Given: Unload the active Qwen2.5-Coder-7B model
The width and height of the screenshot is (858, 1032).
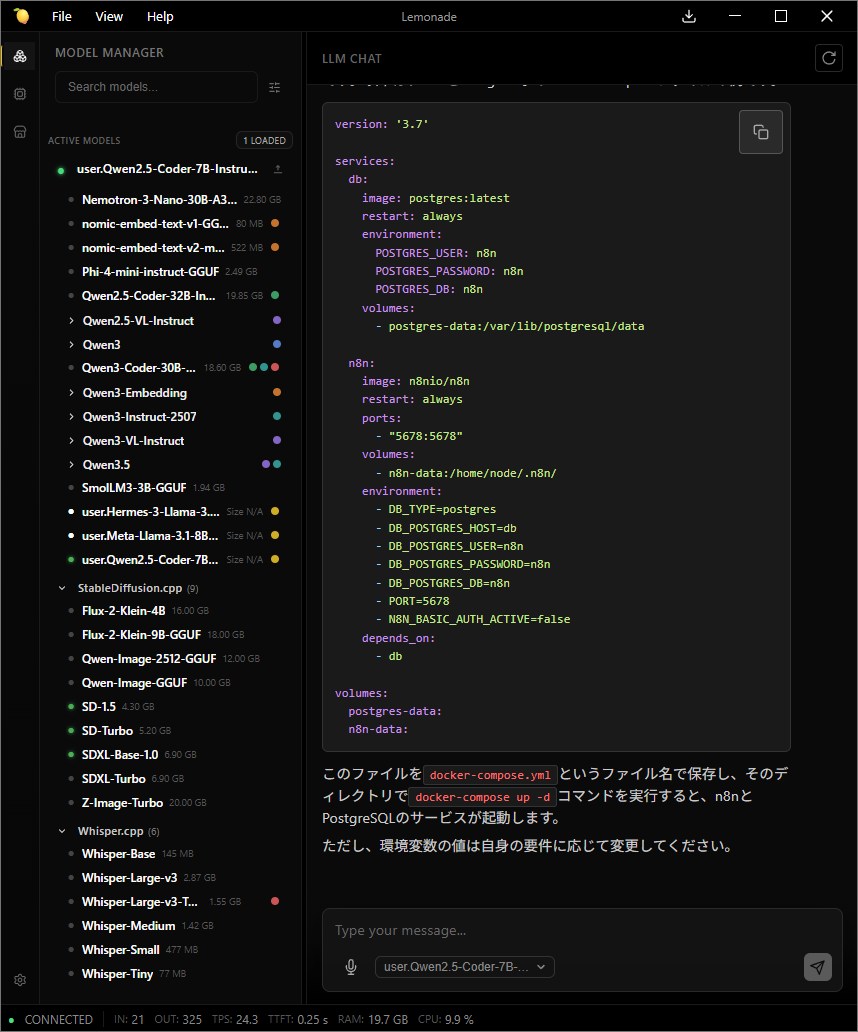Looking at the screenshot, I should [277, 170].
